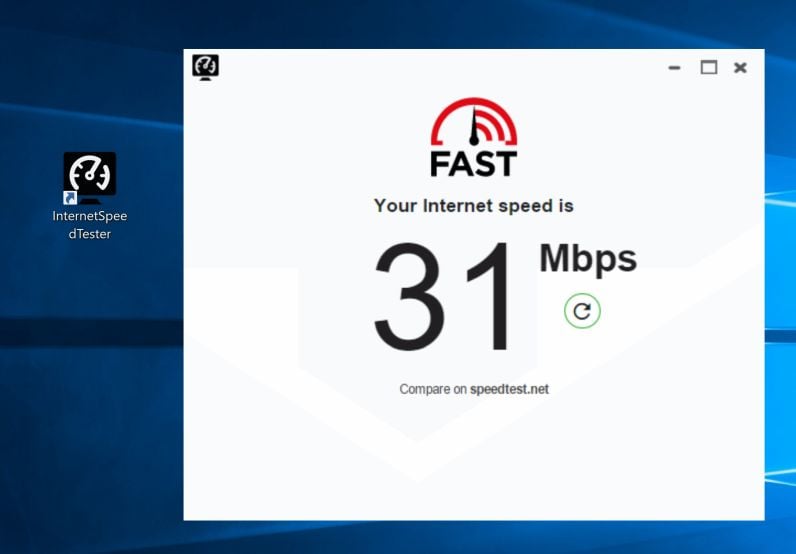Minimize the speed tester window
Viewport: 796px width, 554px height.
[x=674, y=68]
